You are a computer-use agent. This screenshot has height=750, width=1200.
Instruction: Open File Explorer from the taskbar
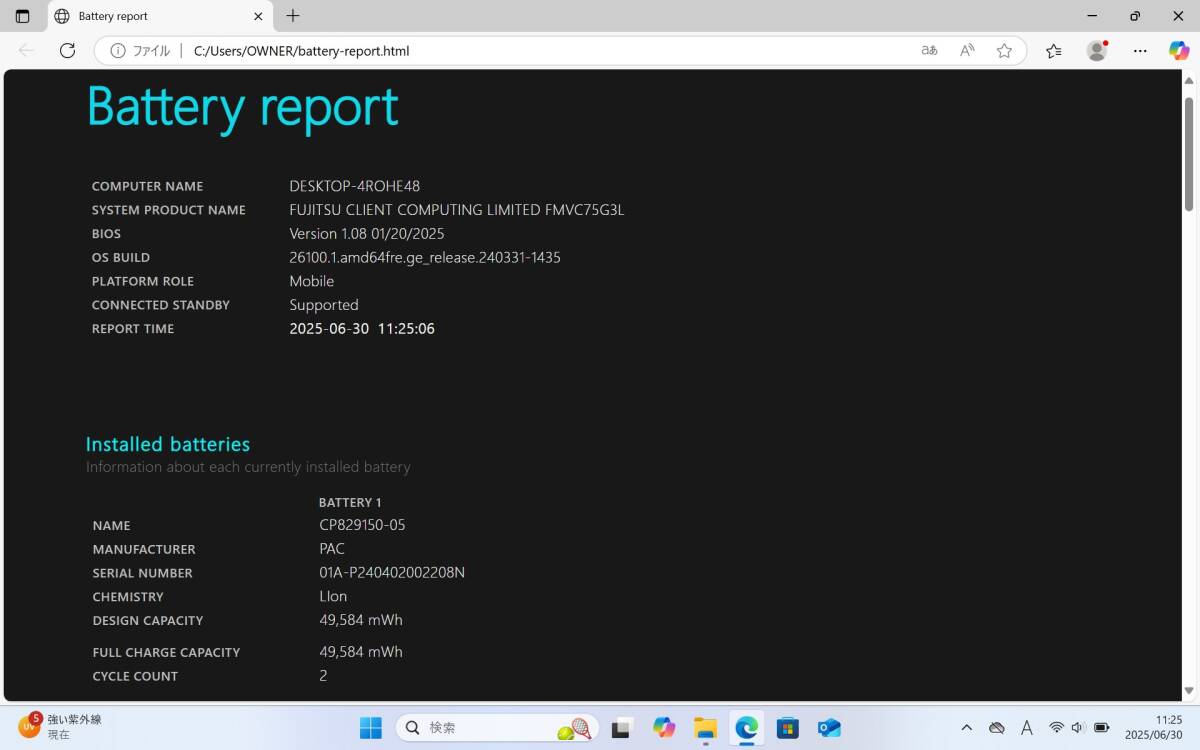(x=705, y=728)
